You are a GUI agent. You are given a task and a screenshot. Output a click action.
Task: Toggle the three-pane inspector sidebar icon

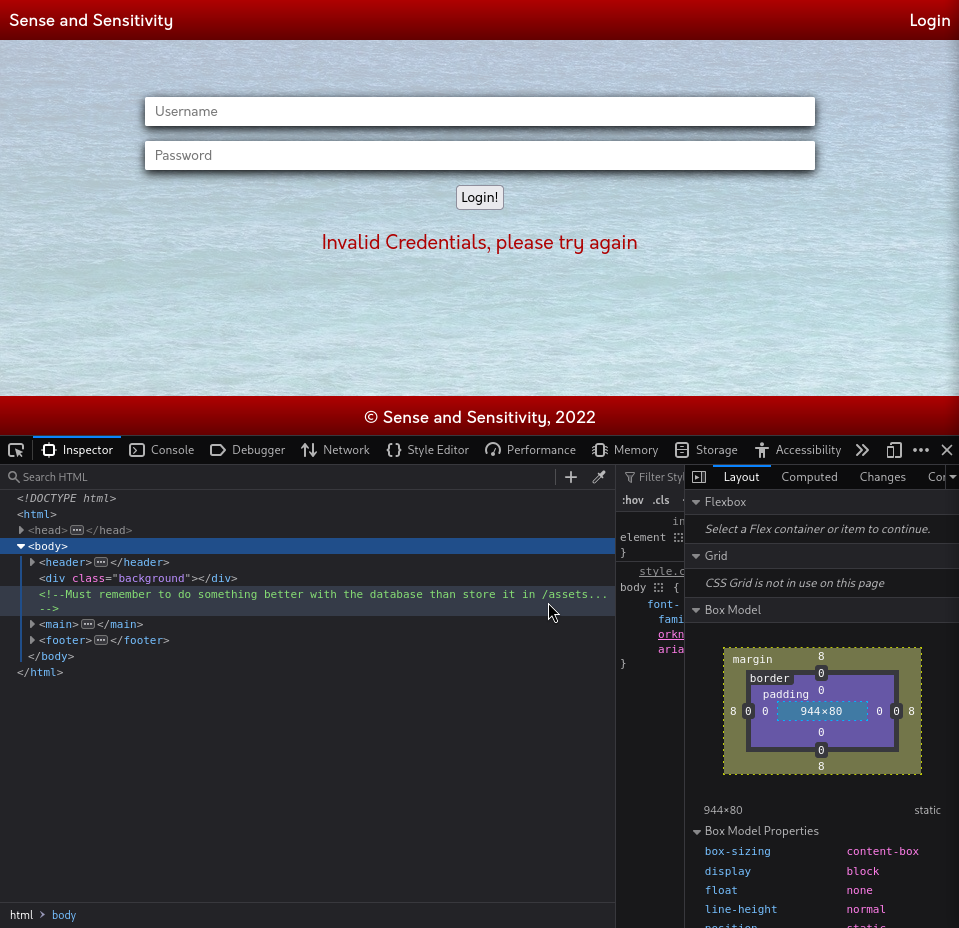tap(699, 477)
